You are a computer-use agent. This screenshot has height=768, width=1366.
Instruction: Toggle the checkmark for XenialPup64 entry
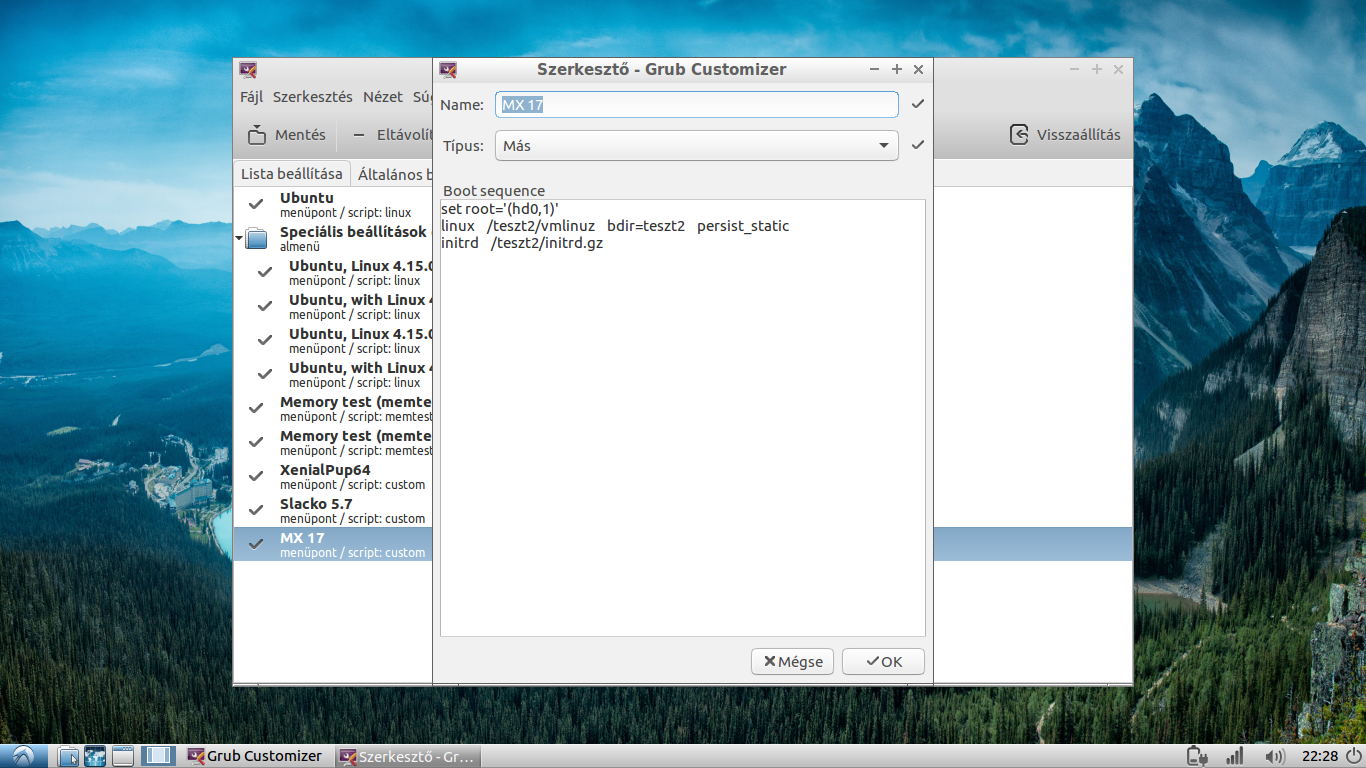coord(256,476)
